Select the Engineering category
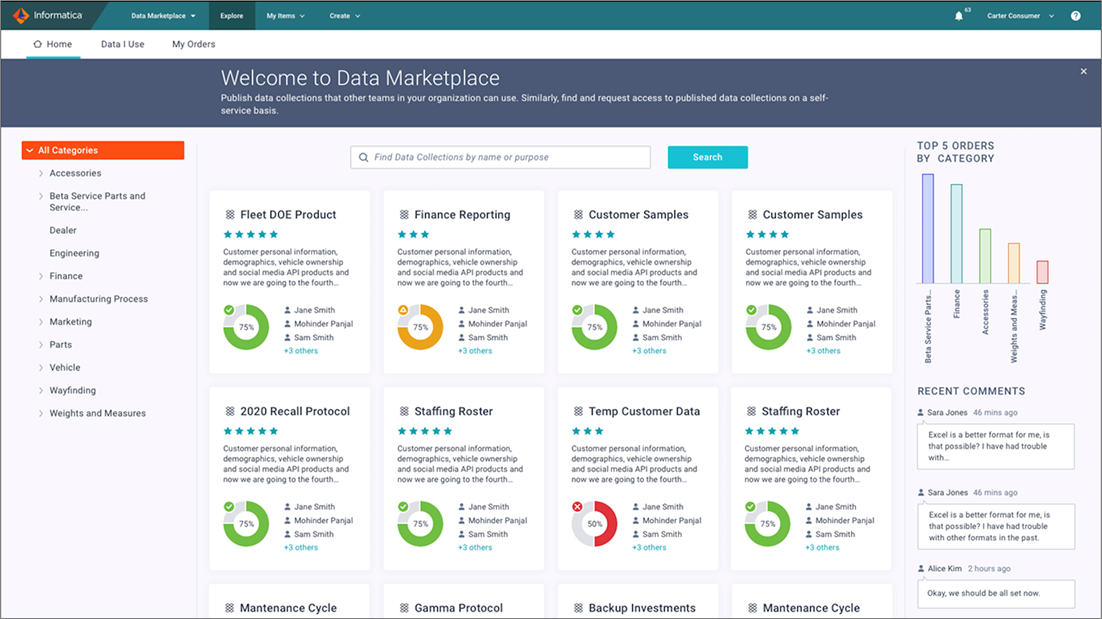Screen dimensions: 1102x619 tap(74, 253)
